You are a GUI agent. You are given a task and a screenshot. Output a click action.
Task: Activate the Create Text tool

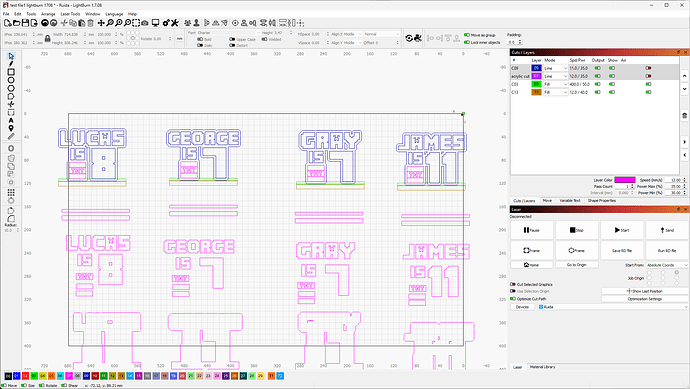(x=11, y=120)
